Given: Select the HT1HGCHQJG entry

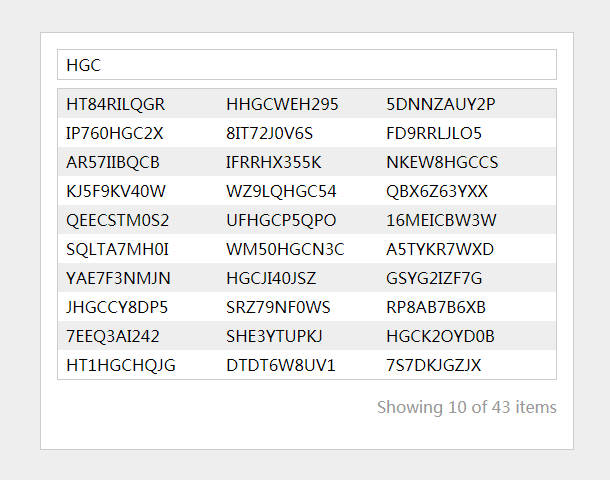Looking at the screenshot, I should [x=121, y=366].
